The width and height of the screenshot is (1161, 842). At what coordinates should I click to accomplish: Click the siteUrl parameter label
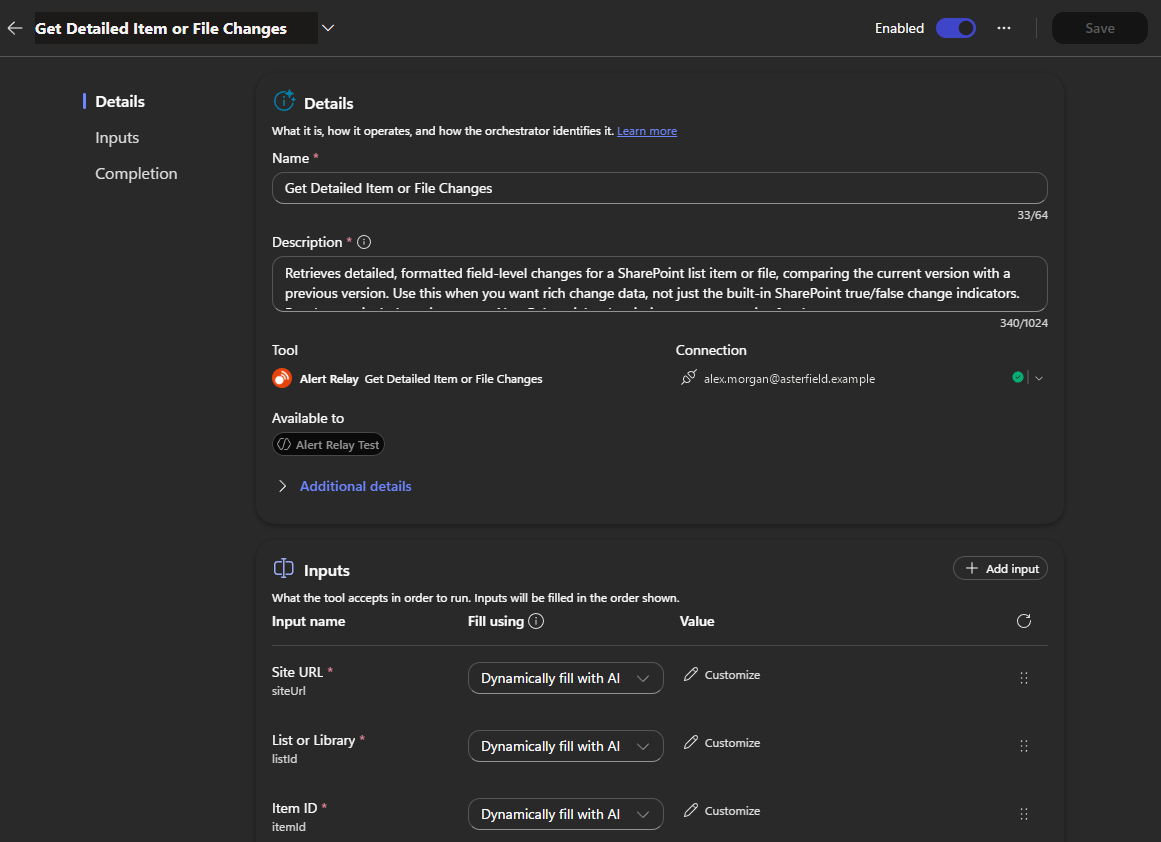pyautogui.click(x=289, y=691)
